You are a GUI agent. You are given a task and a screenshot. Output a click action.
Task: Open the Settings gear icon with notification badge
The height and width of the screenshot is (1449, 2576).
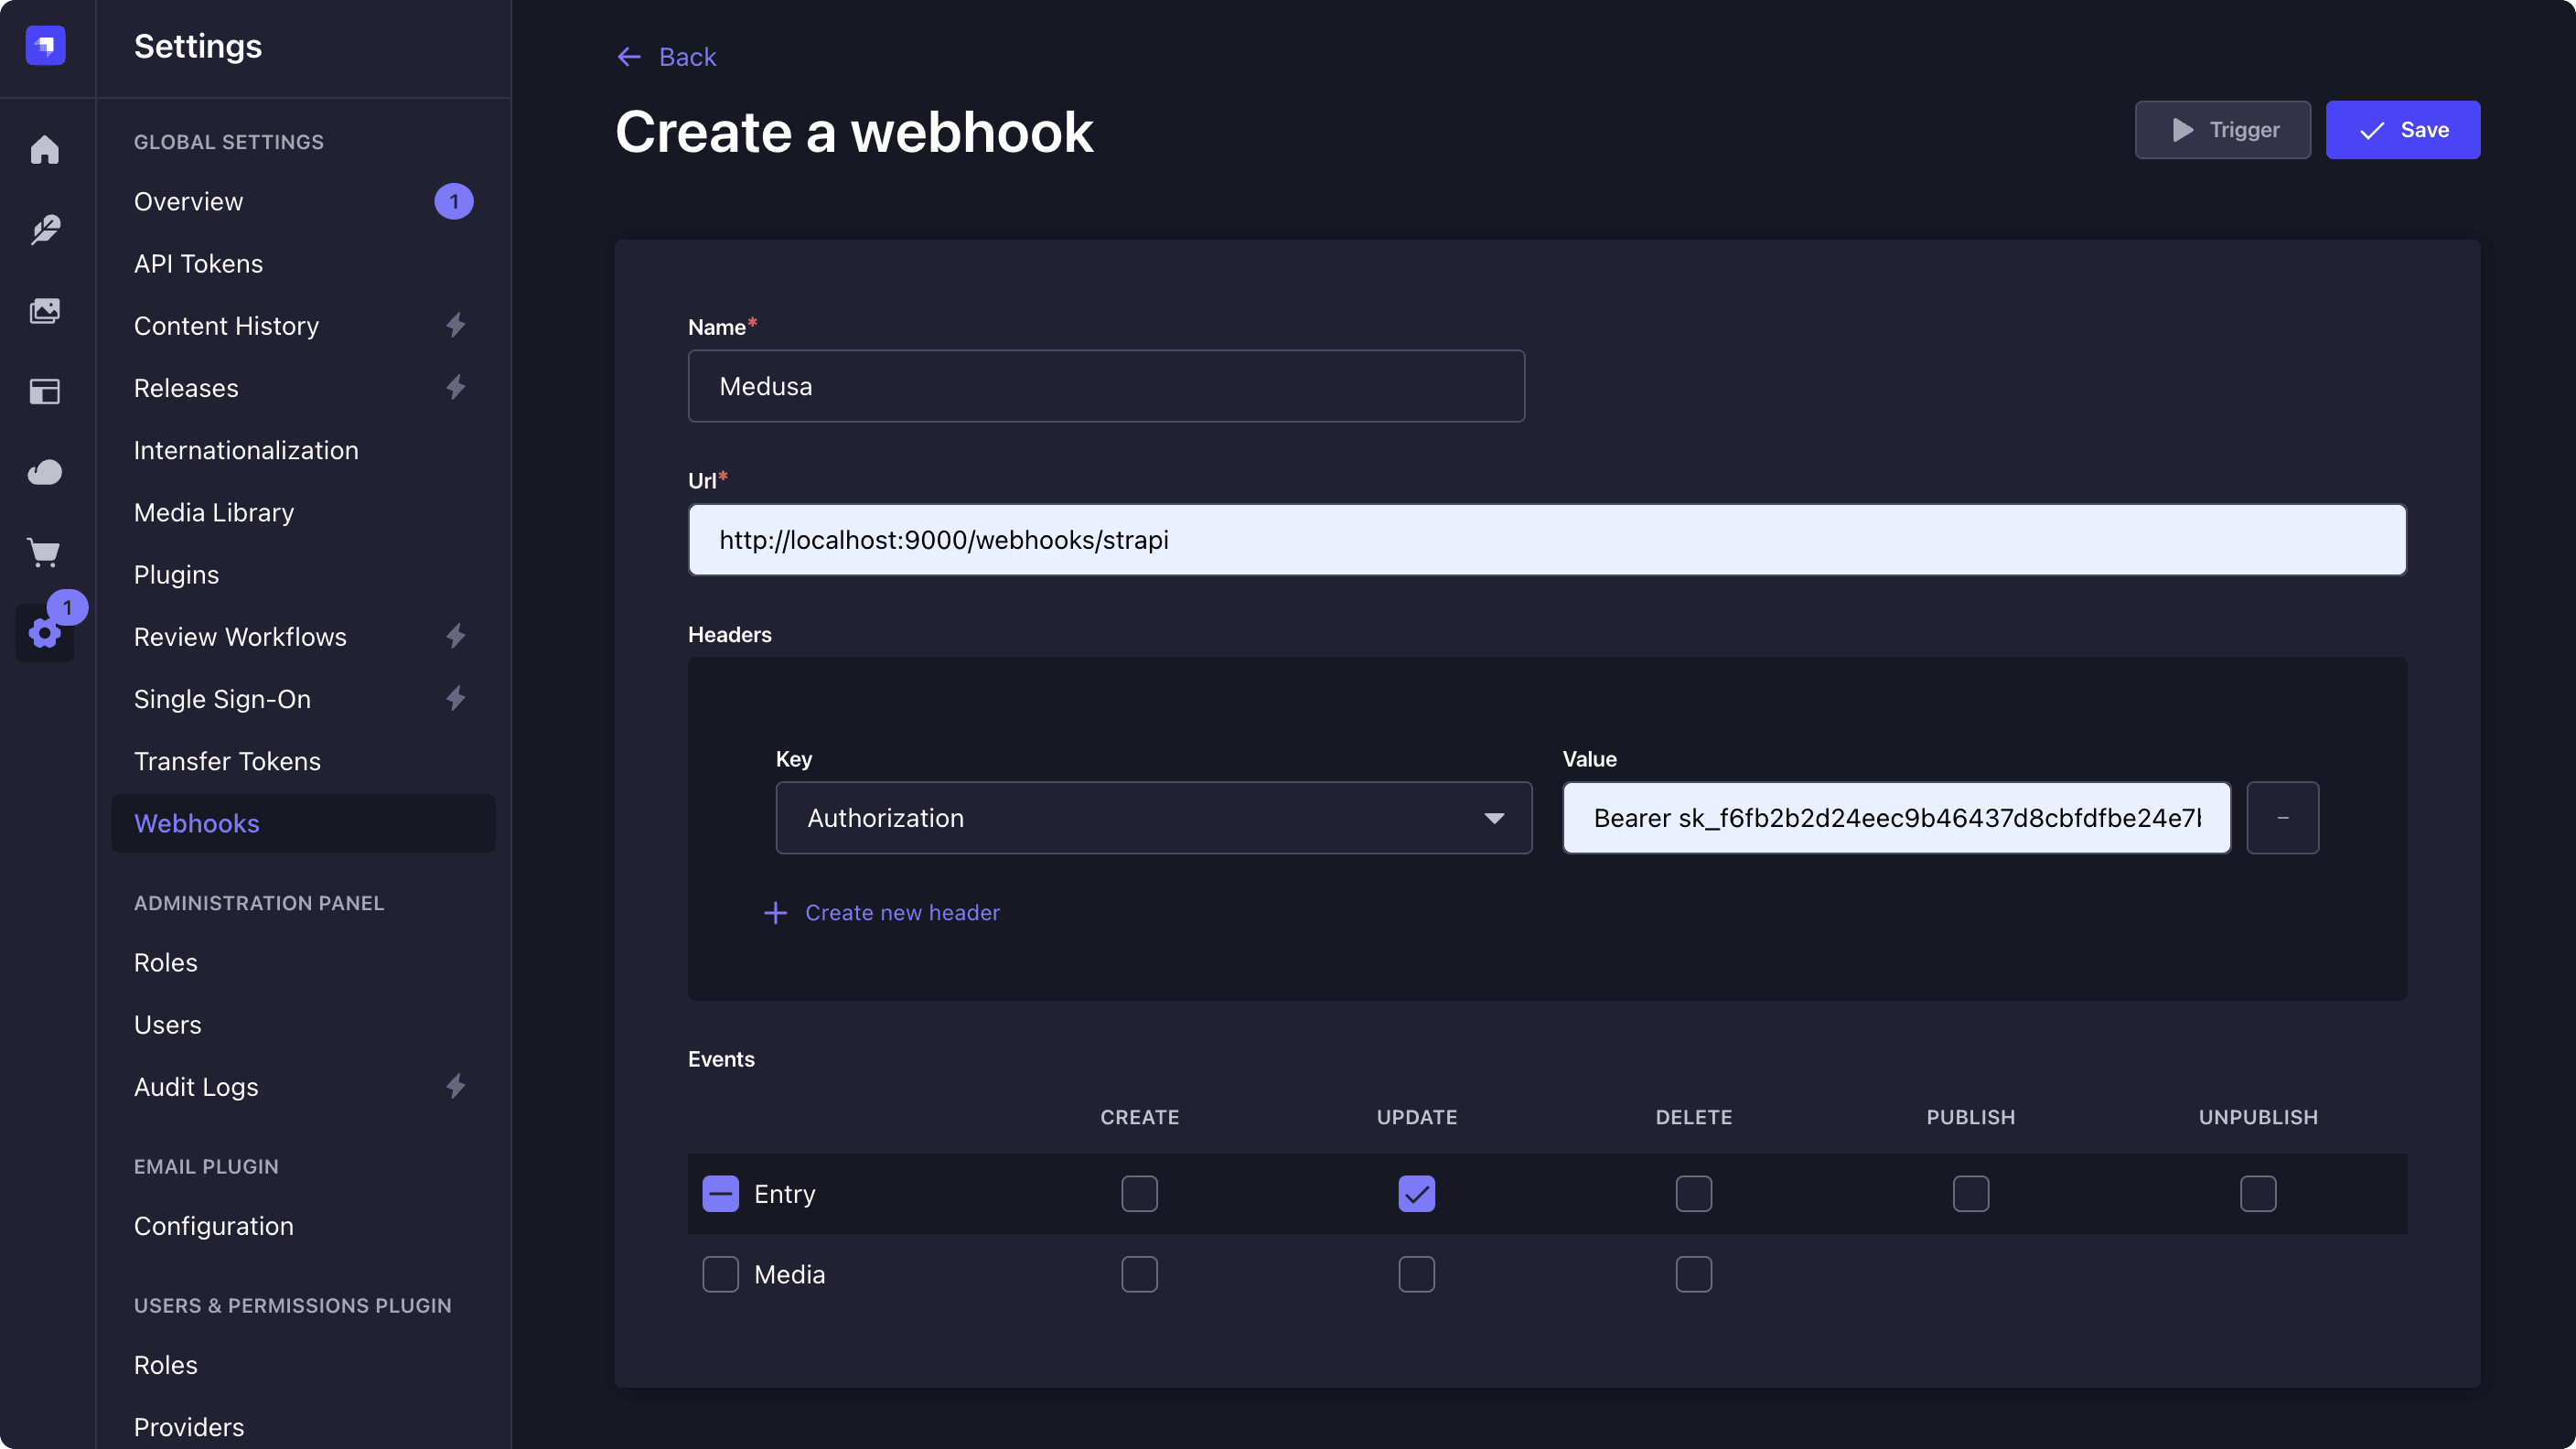(x=45, y=633)
